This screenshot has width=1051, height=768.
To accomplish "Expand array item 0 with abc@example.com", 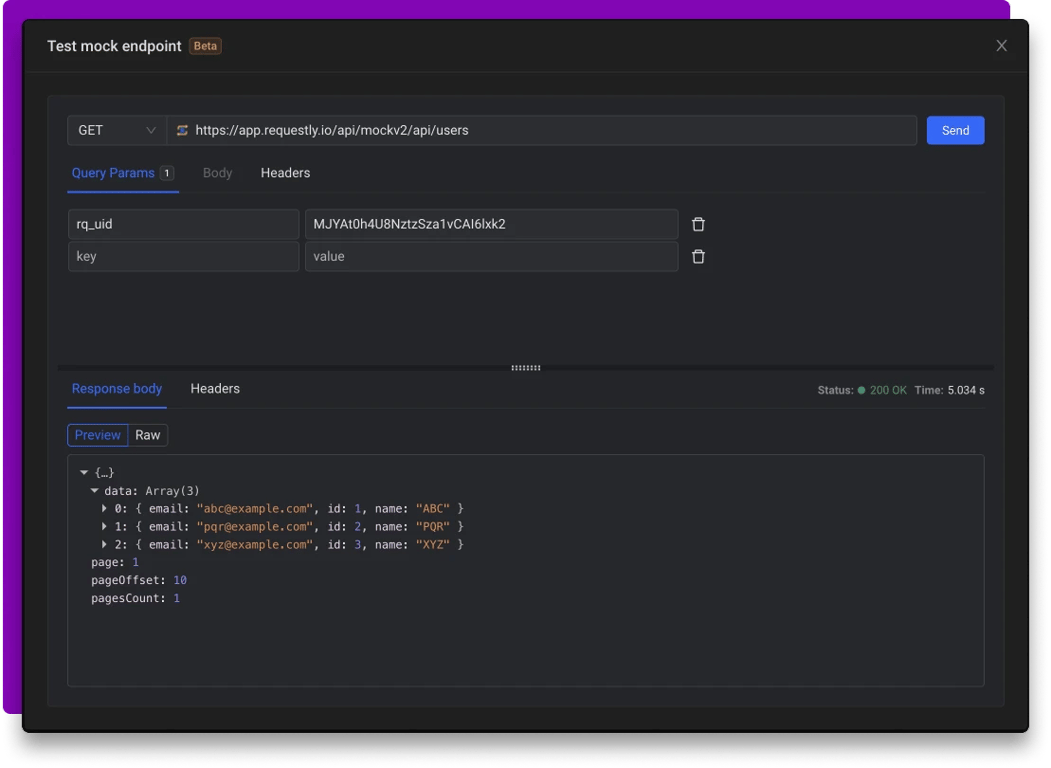I will (105, 509).
